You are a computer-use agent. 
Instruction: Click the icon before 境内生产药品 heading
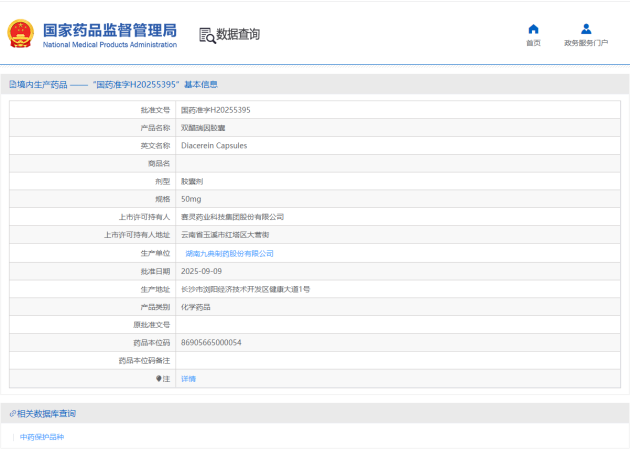coord(12,85)
